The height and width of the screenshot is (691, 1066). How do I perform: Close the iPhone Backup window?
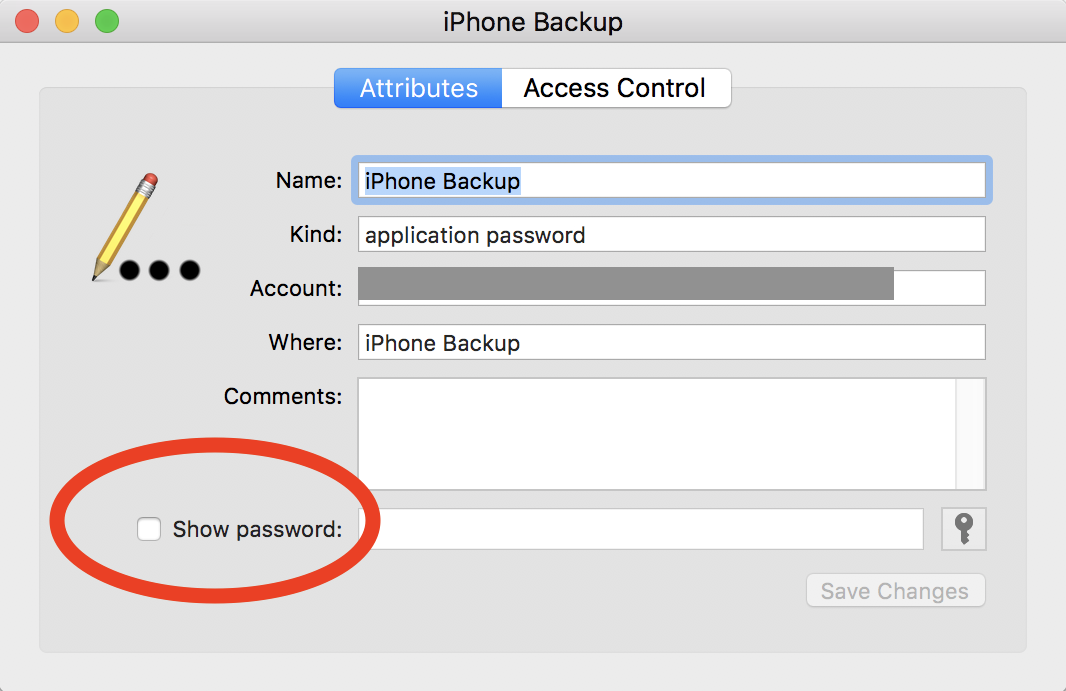[27, 21]
